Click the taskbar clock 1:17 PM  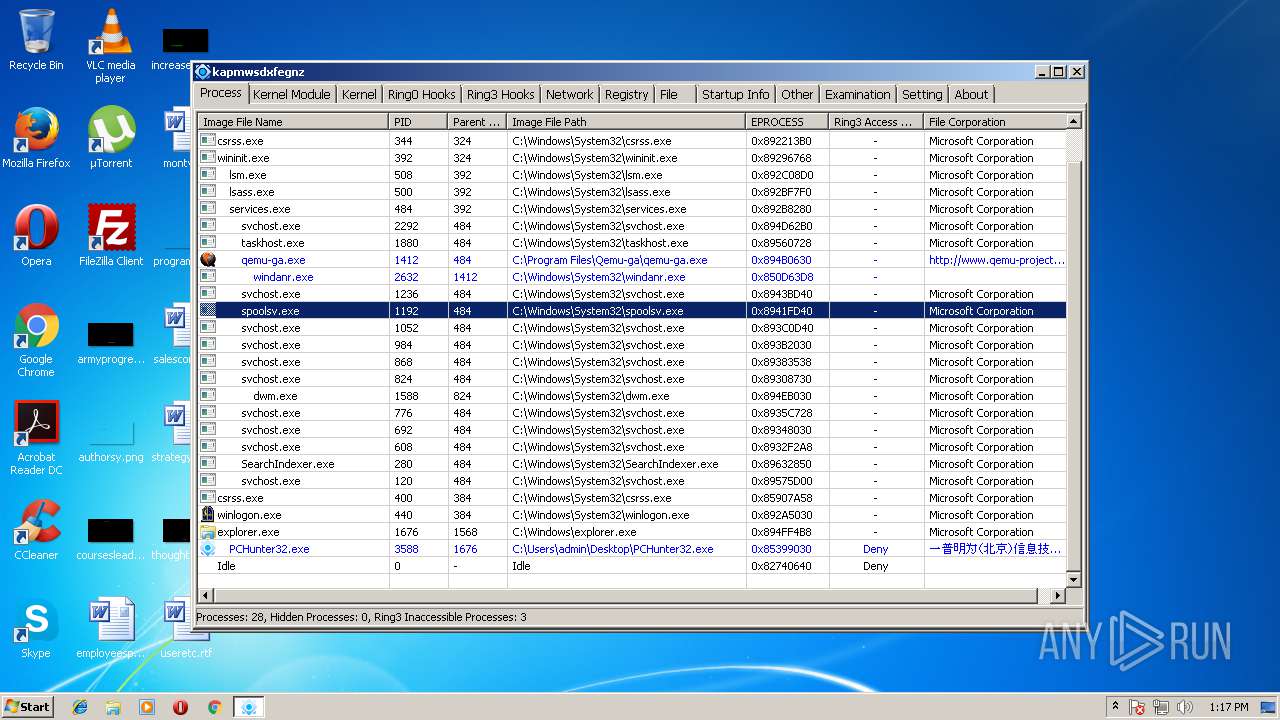(1228, 707)
